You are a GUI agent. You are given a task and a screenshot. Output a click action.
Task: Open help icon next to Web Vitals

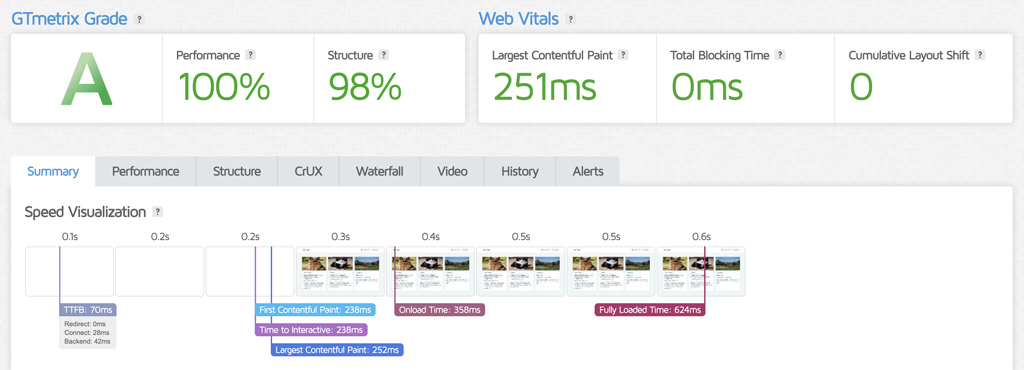570,20
